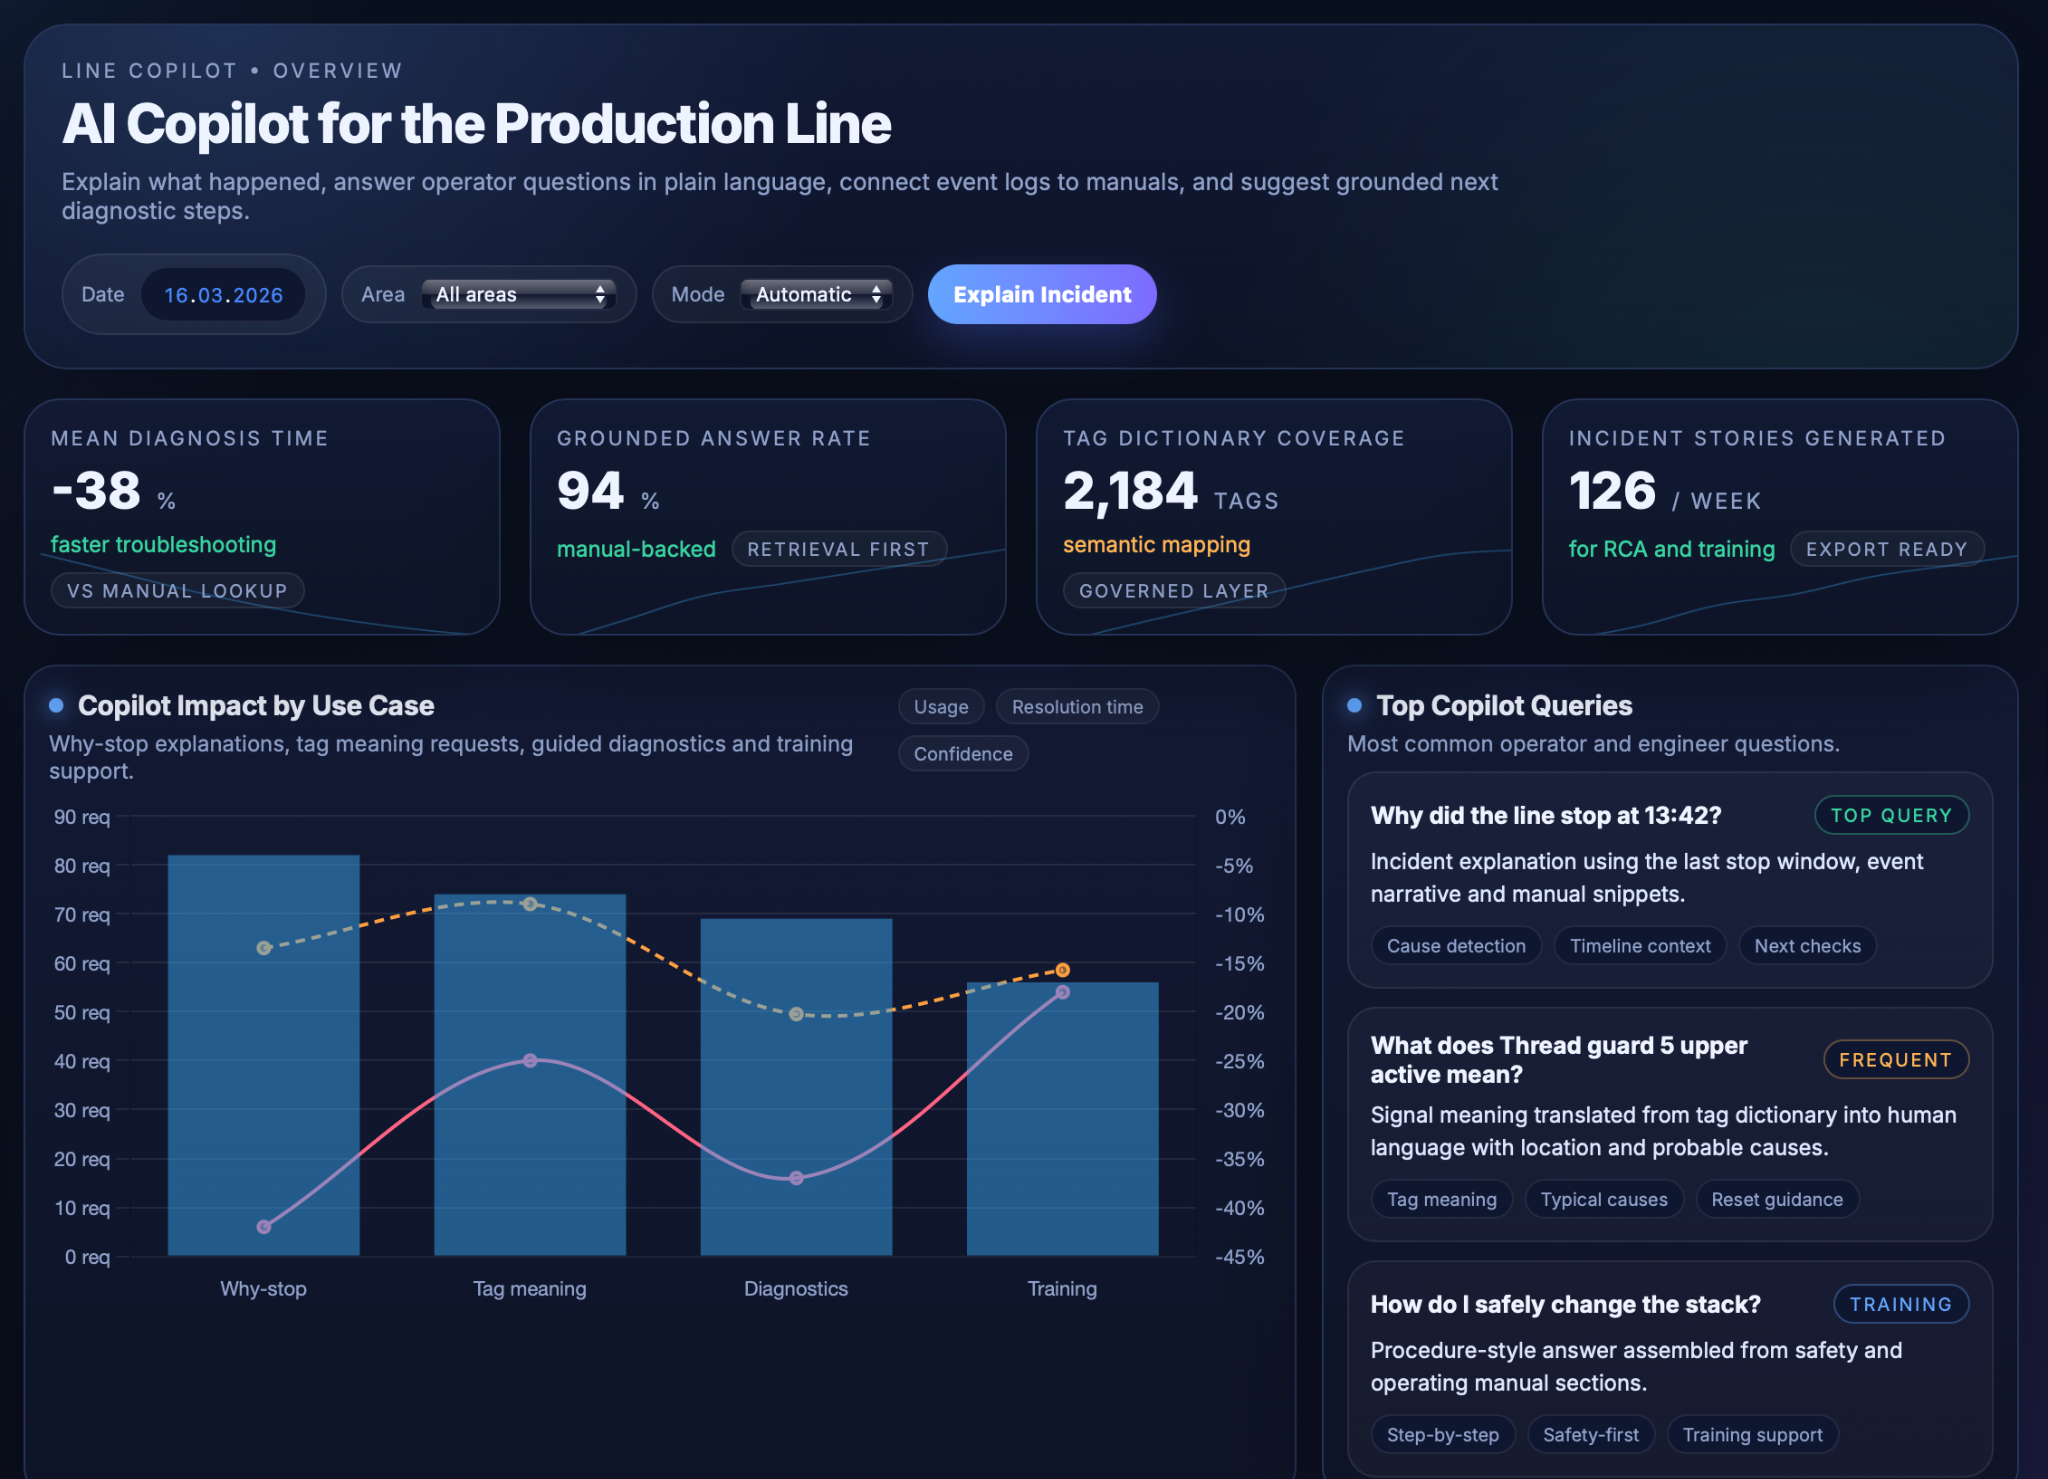Click the orange confidence point above Training
The image size is (2048, 1479).
tap(1062, 970)
